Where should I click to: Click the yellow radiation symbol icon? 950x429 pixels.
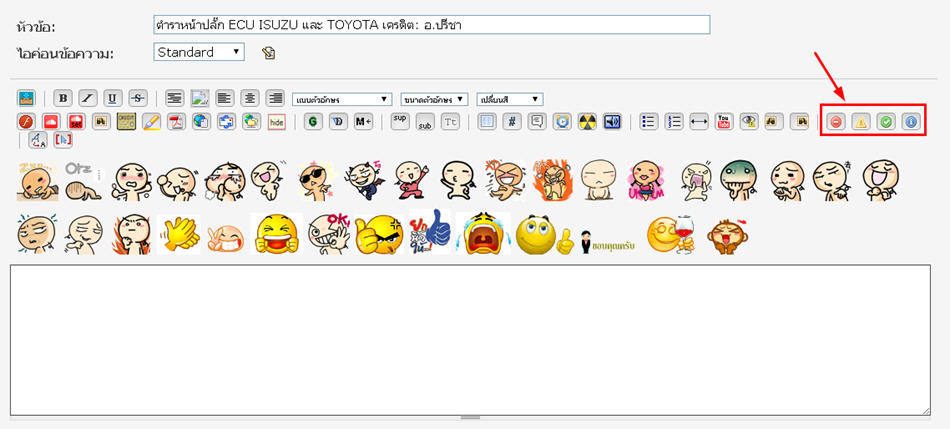coord(587,122)
